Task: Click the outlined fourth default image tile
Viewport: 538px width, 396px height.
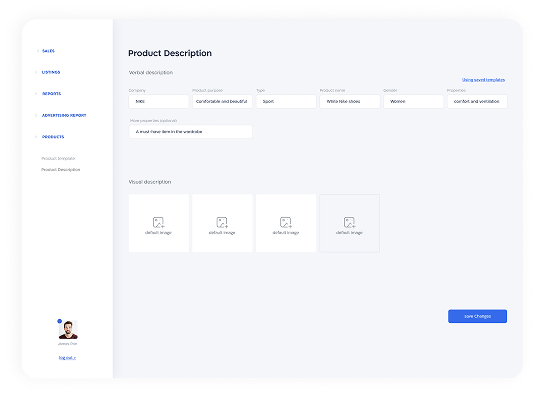Action: [350, 223]
